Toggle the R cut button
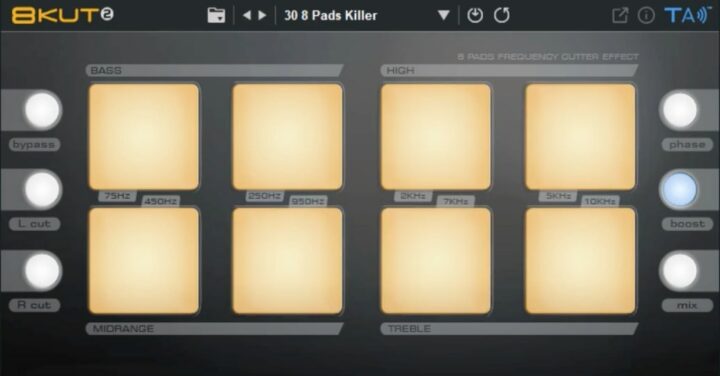Screen dimensions: 720x376 coord(42,270)
